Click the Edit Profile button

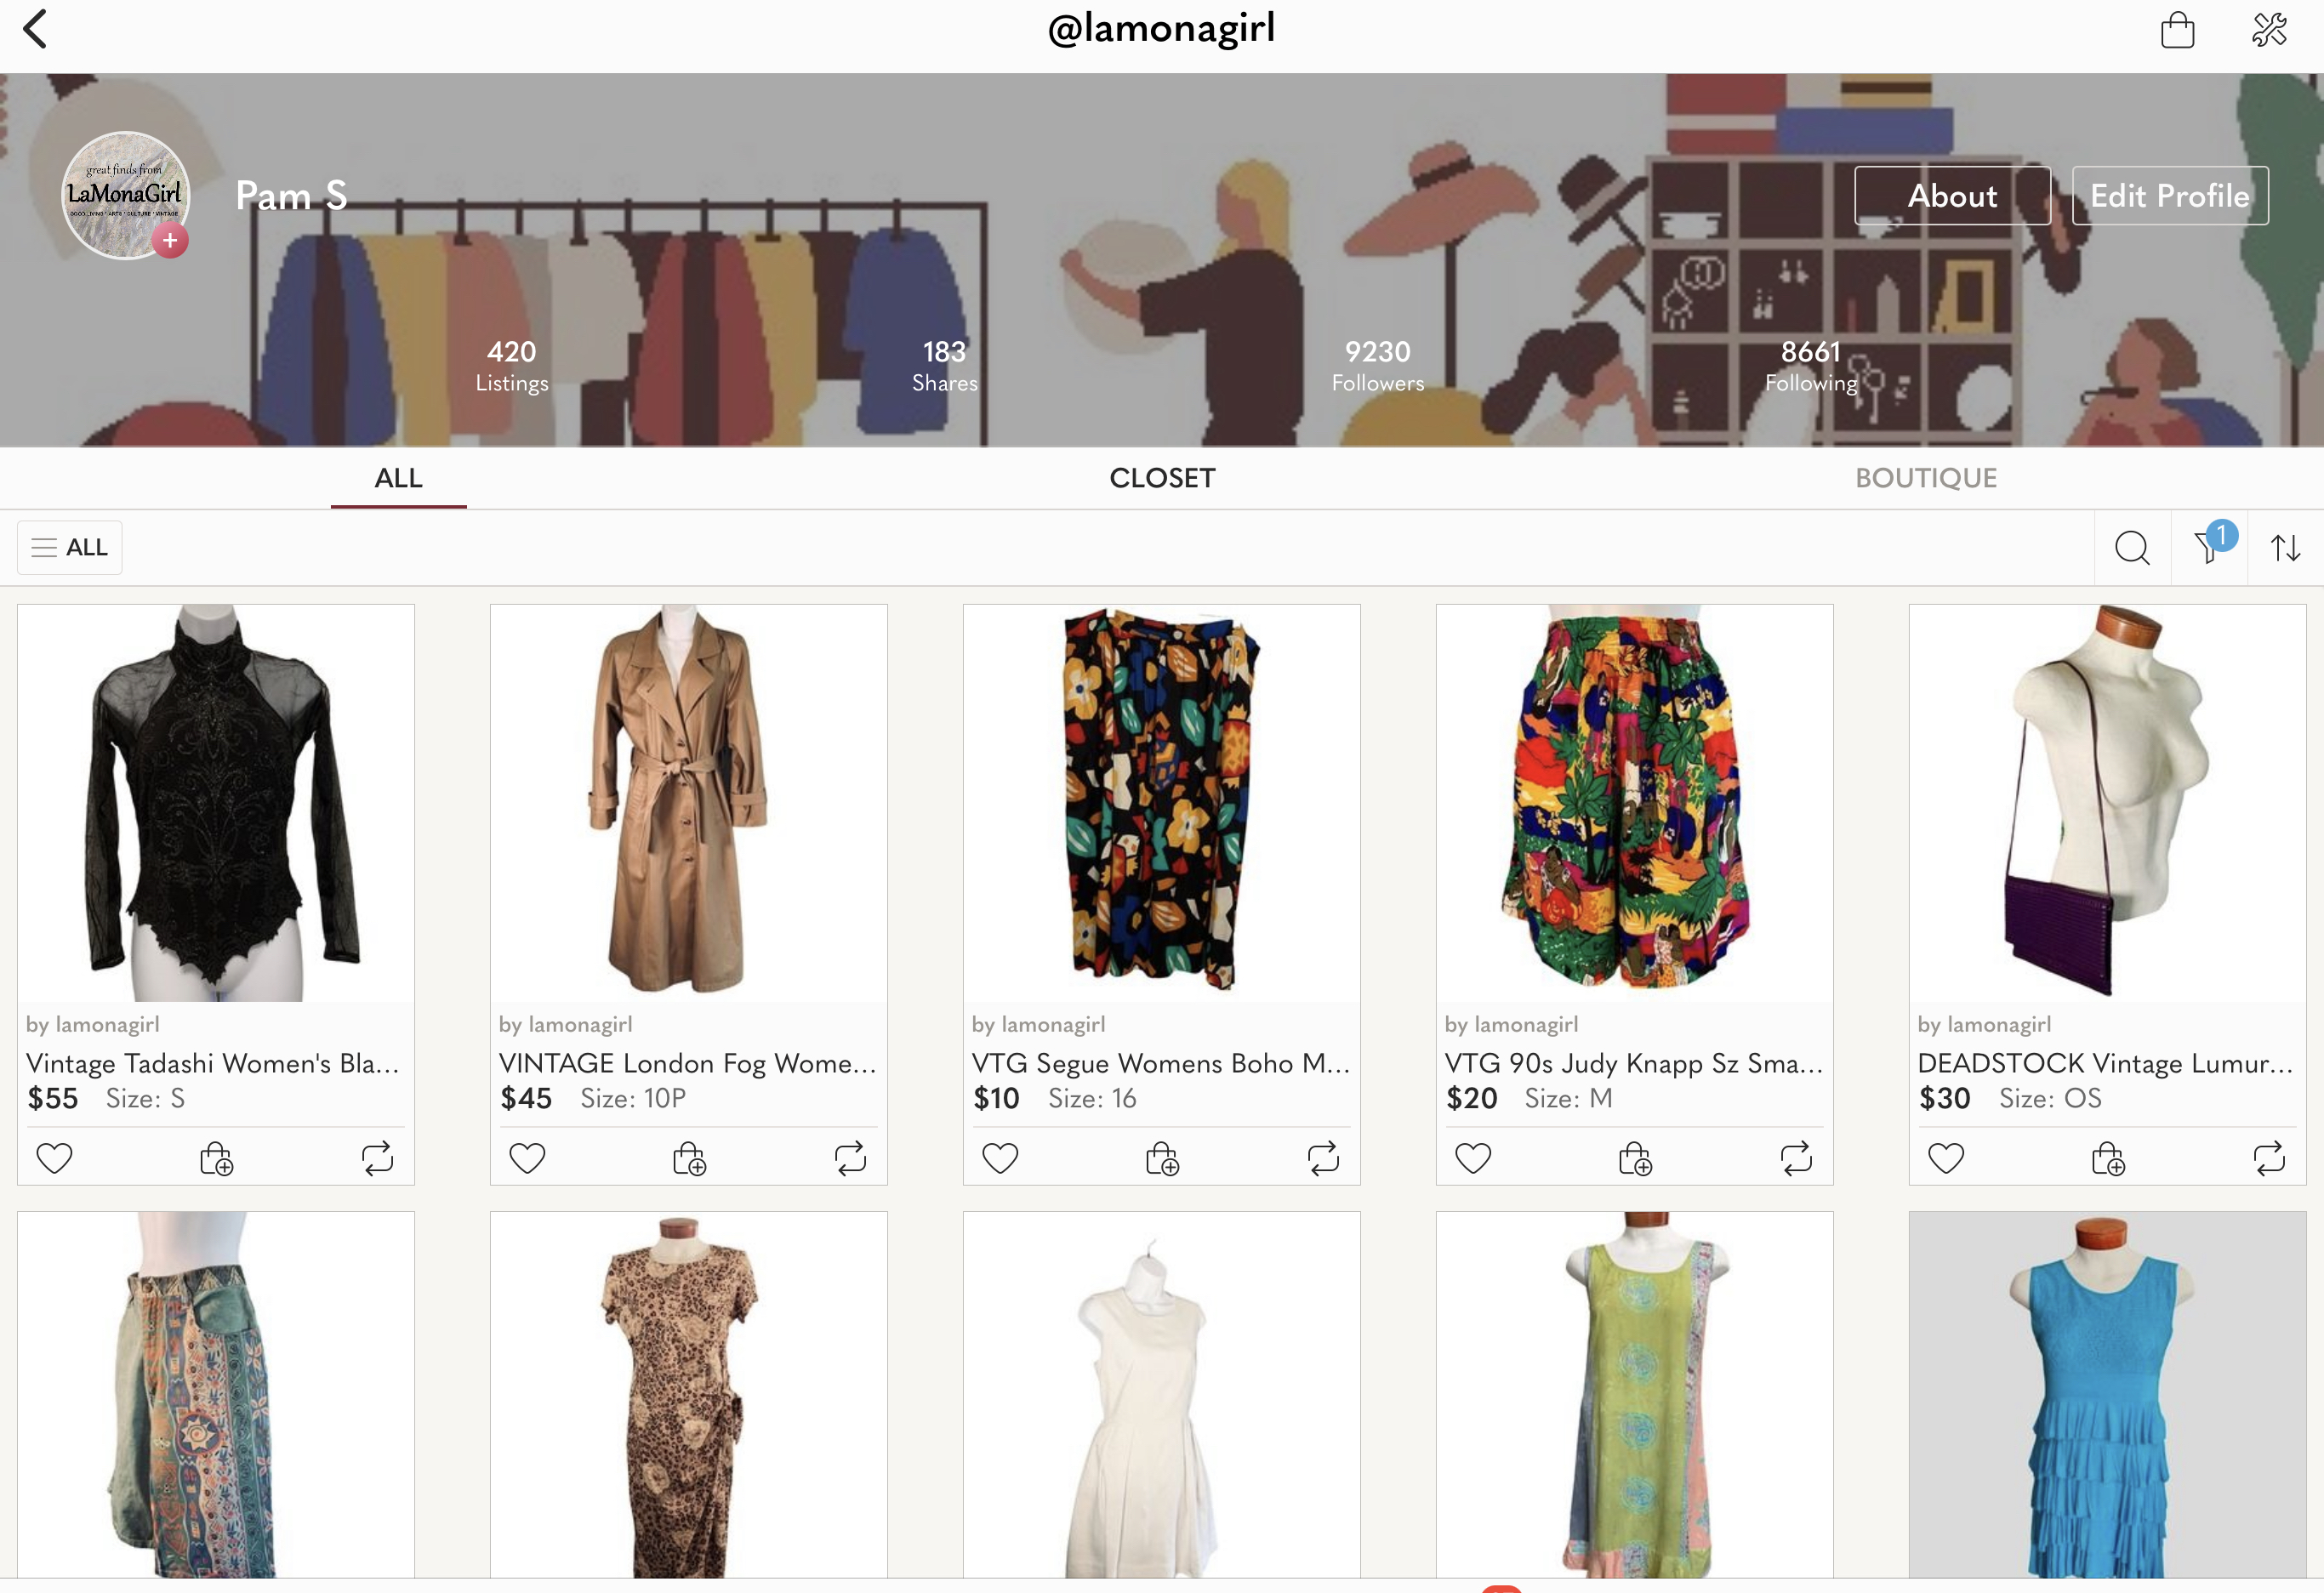2170,196
